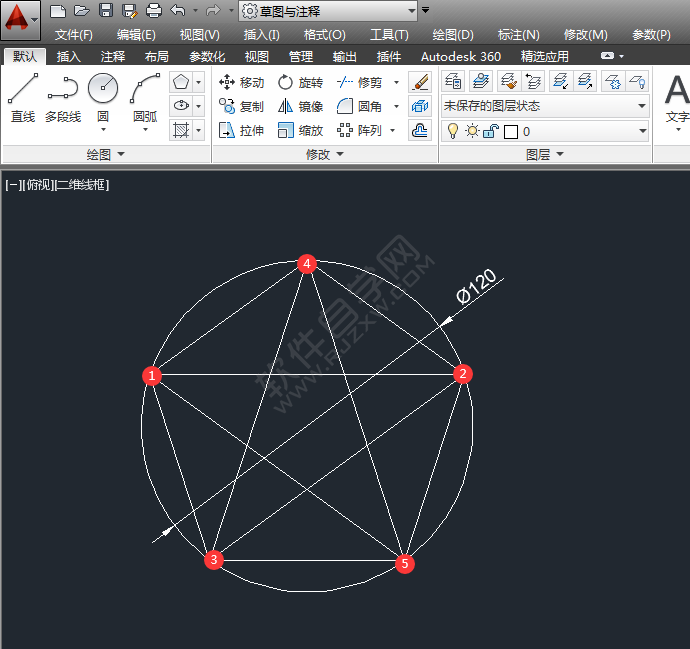Select the 镜像 (Mirror) tool
This screenshot has height=649, width=690.
tap(300, 106)
